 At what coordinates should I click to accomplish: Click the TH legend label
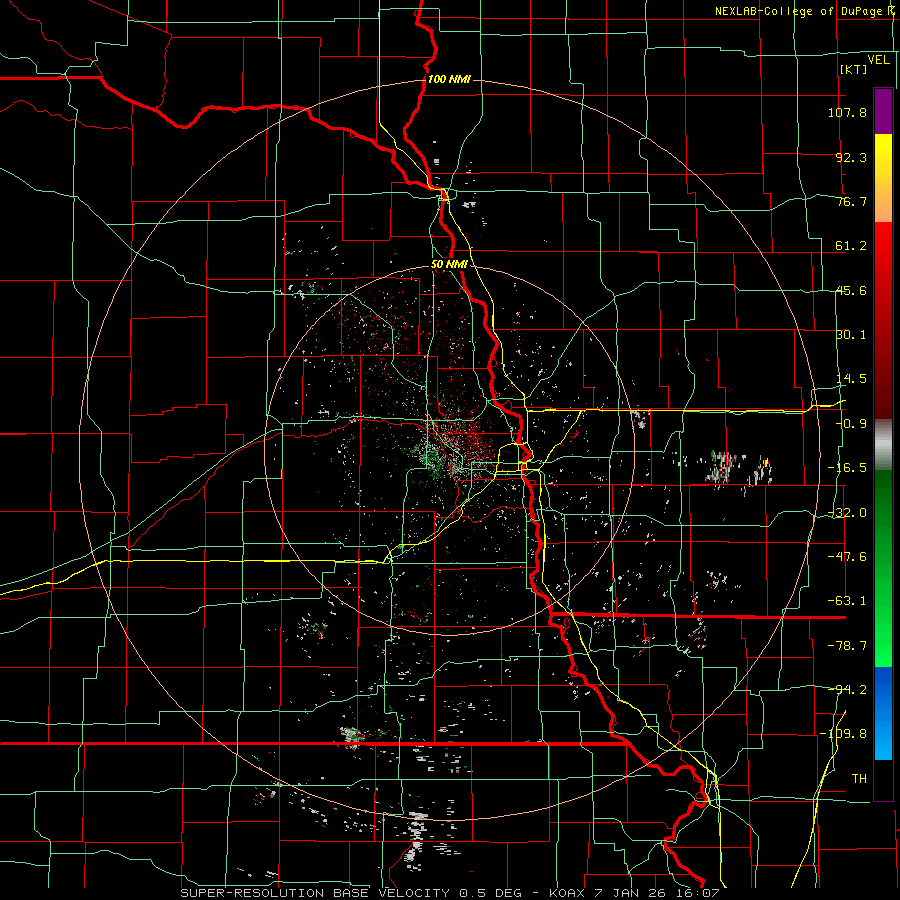point(859,779)
